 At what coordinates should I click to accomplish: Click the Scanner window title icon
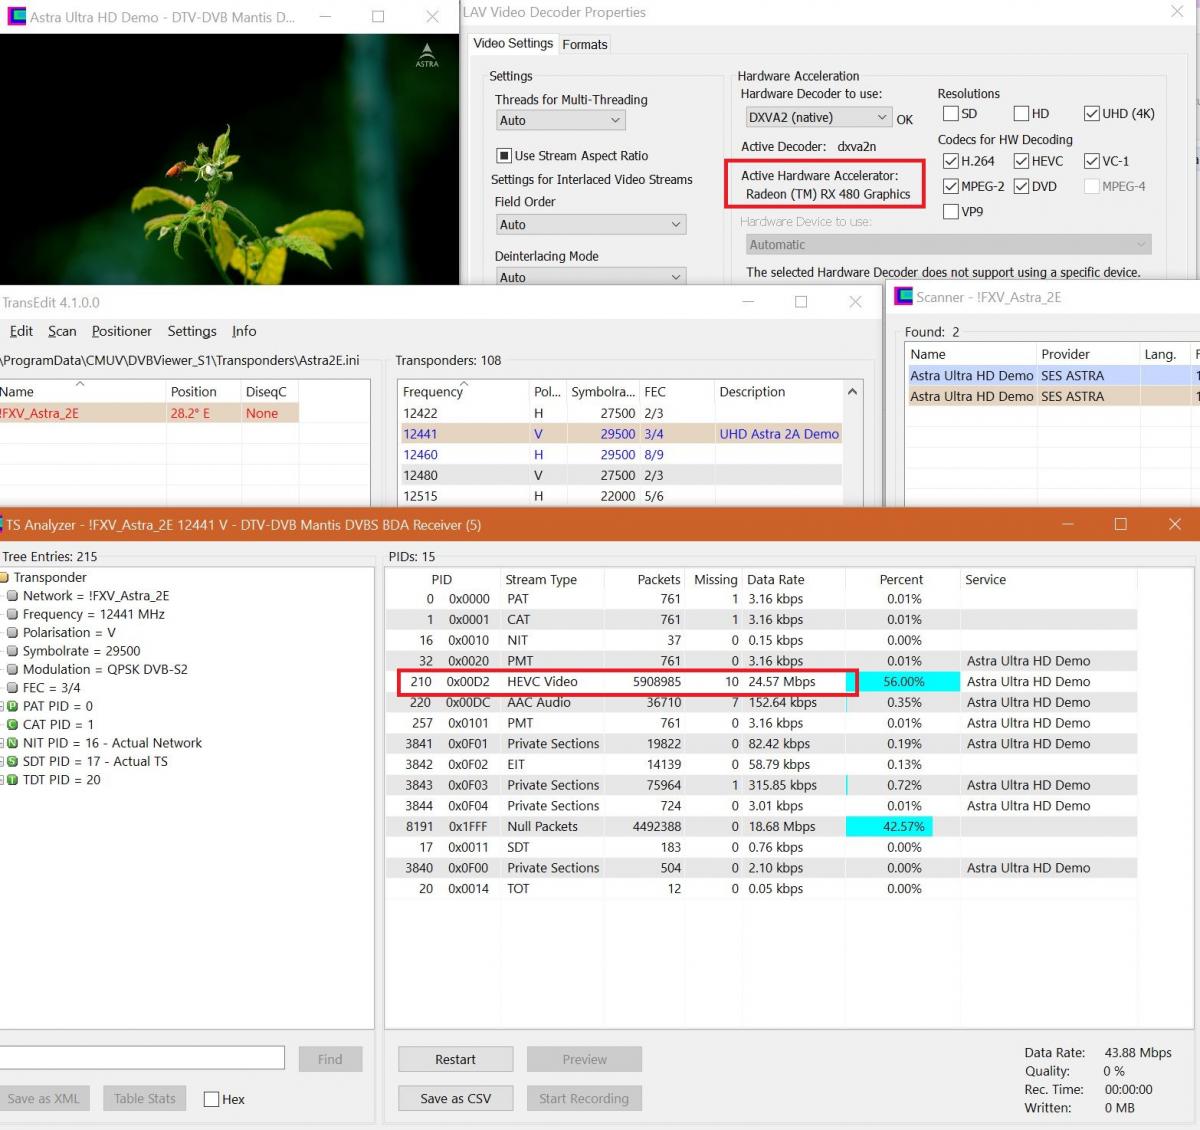904,297
